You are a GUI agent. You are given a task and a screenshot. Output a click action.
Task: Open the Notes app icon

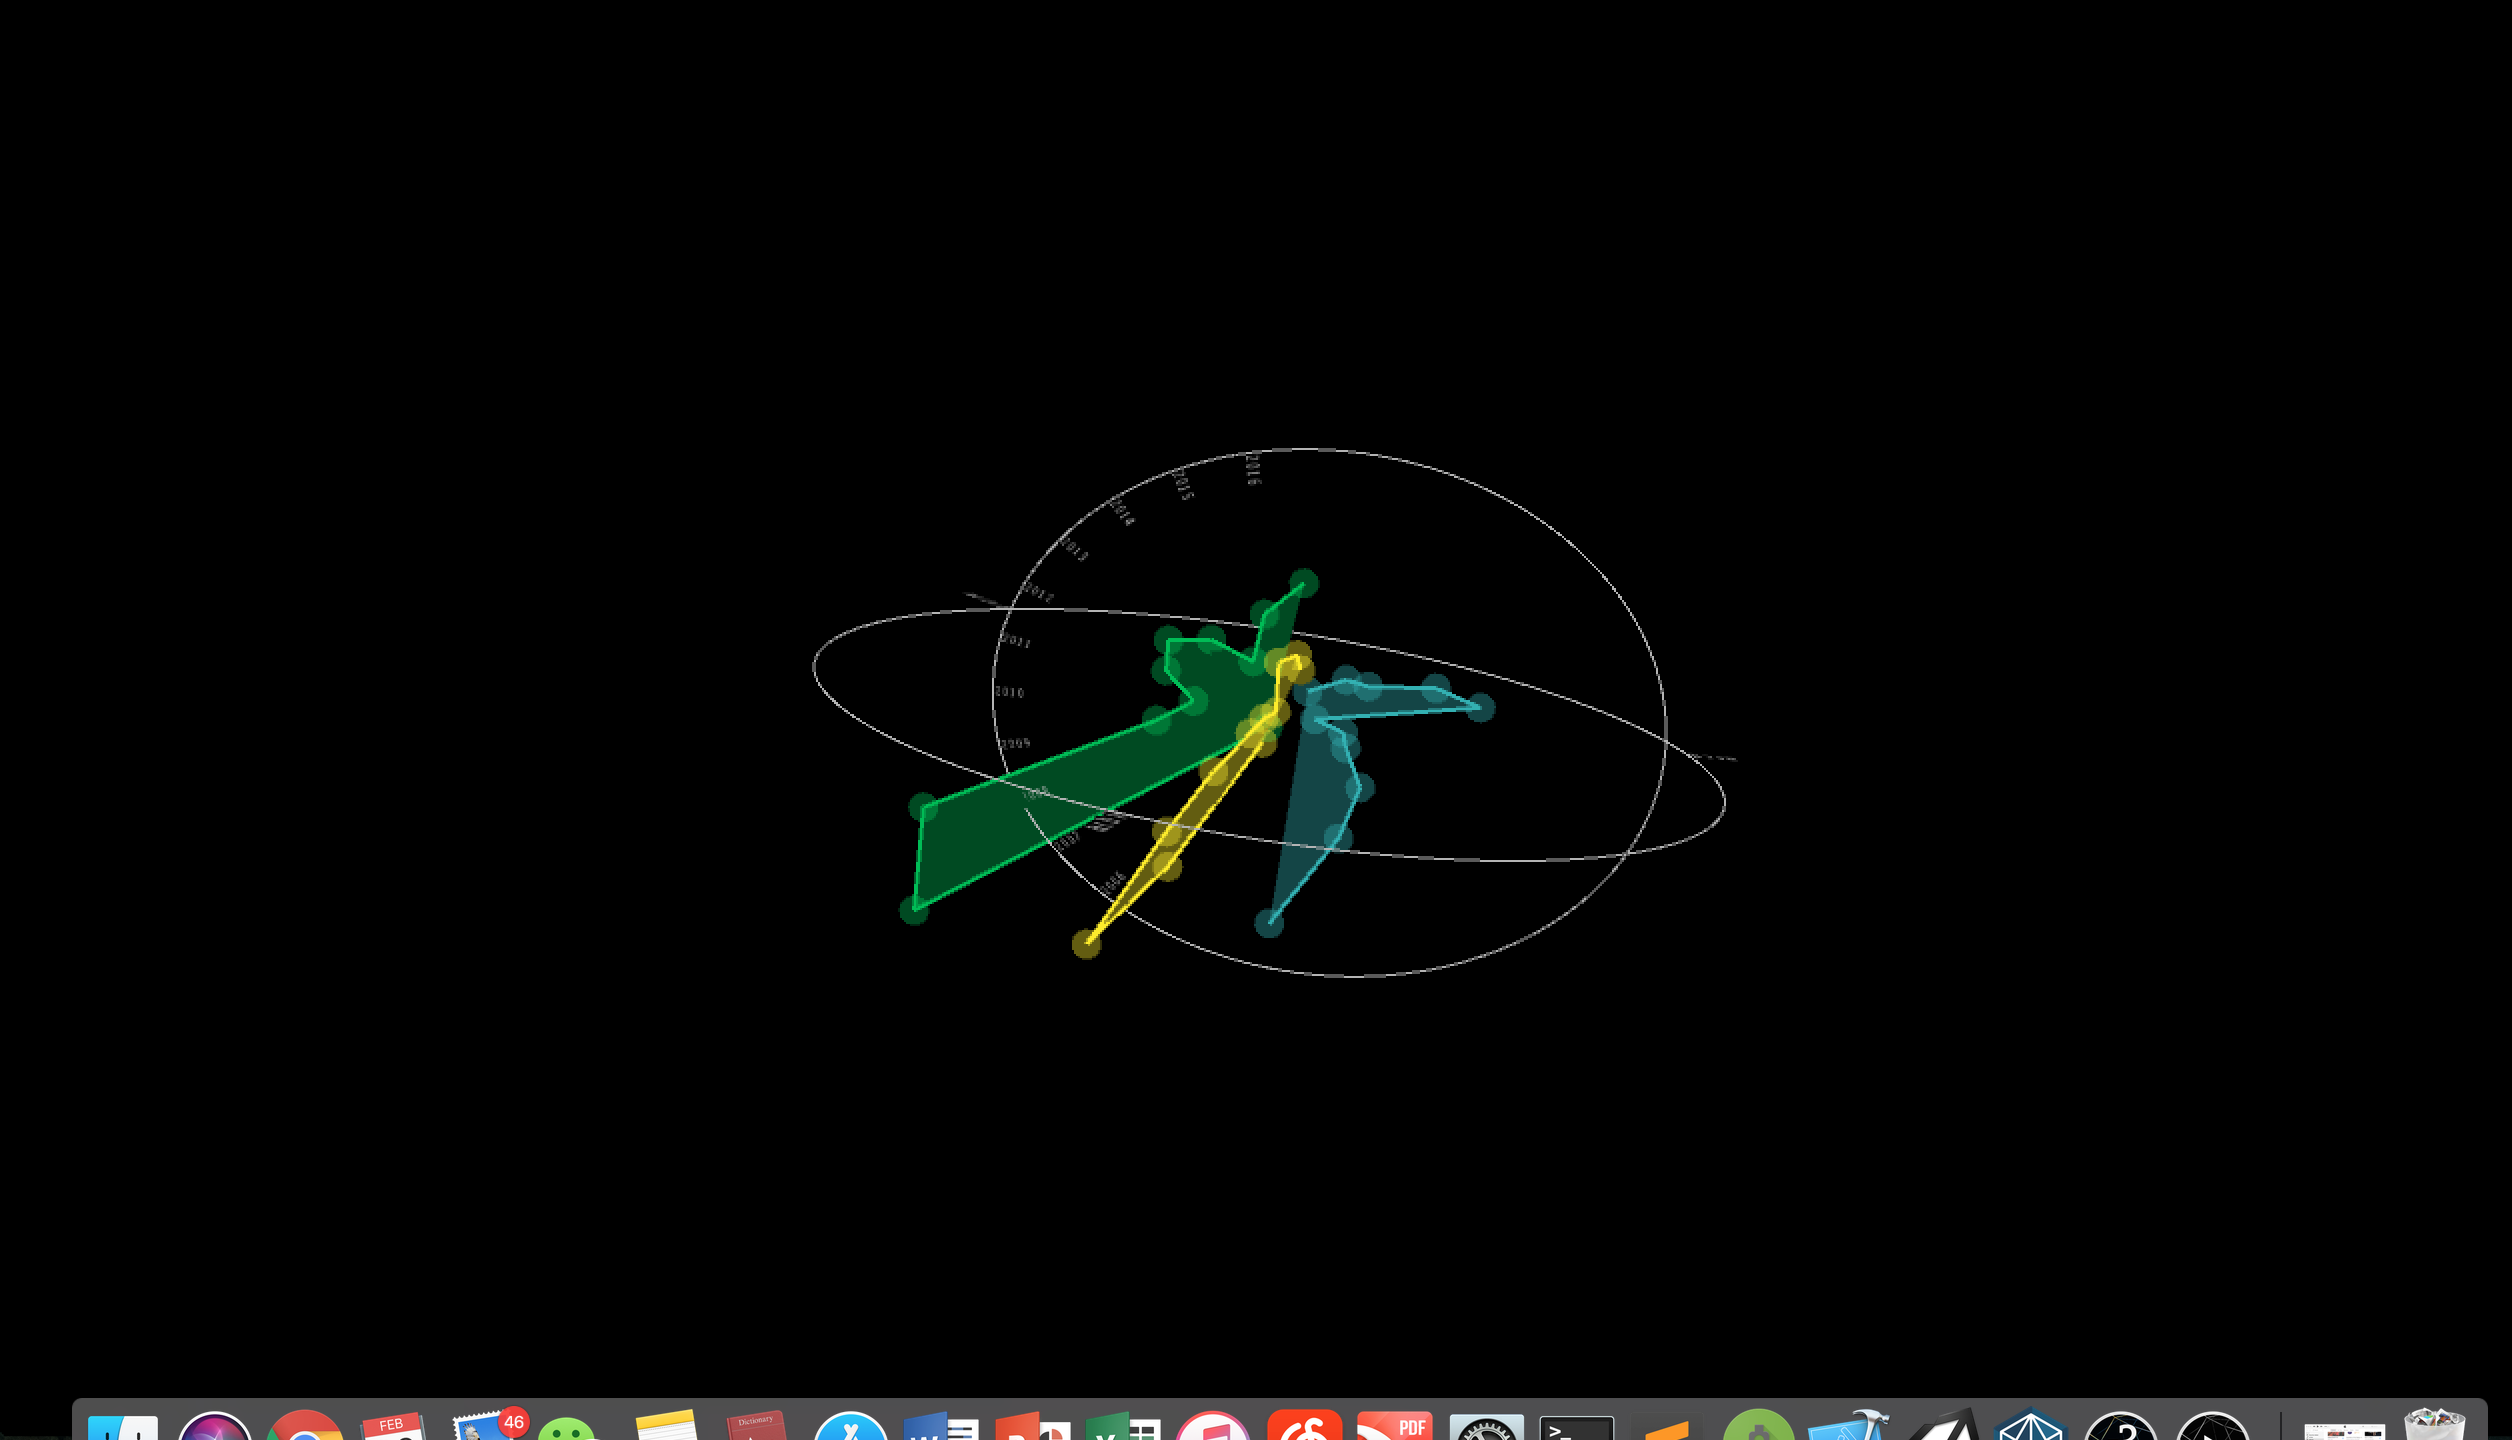[x=665, y=1427]
